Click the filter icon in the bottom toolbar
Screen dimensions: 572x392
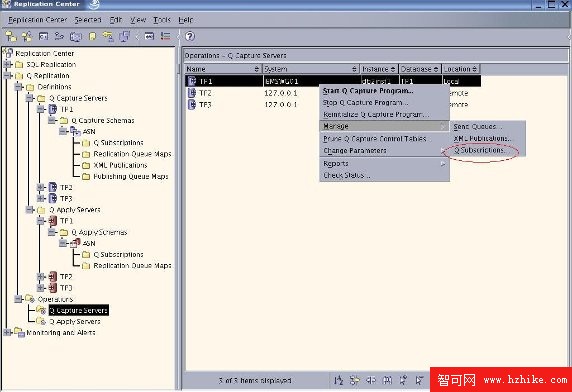(354, 380)
